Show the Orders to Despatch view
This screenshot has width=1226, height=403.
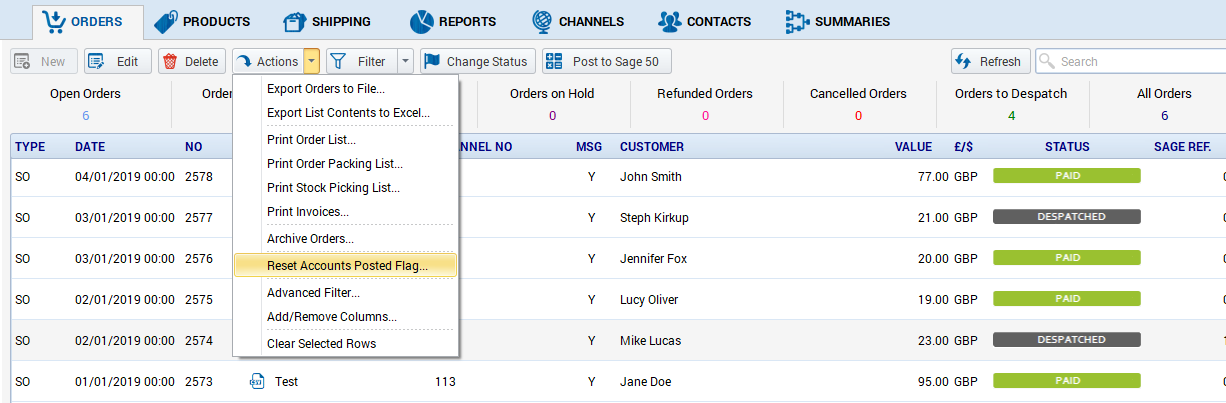click(x=1011, y=104)
